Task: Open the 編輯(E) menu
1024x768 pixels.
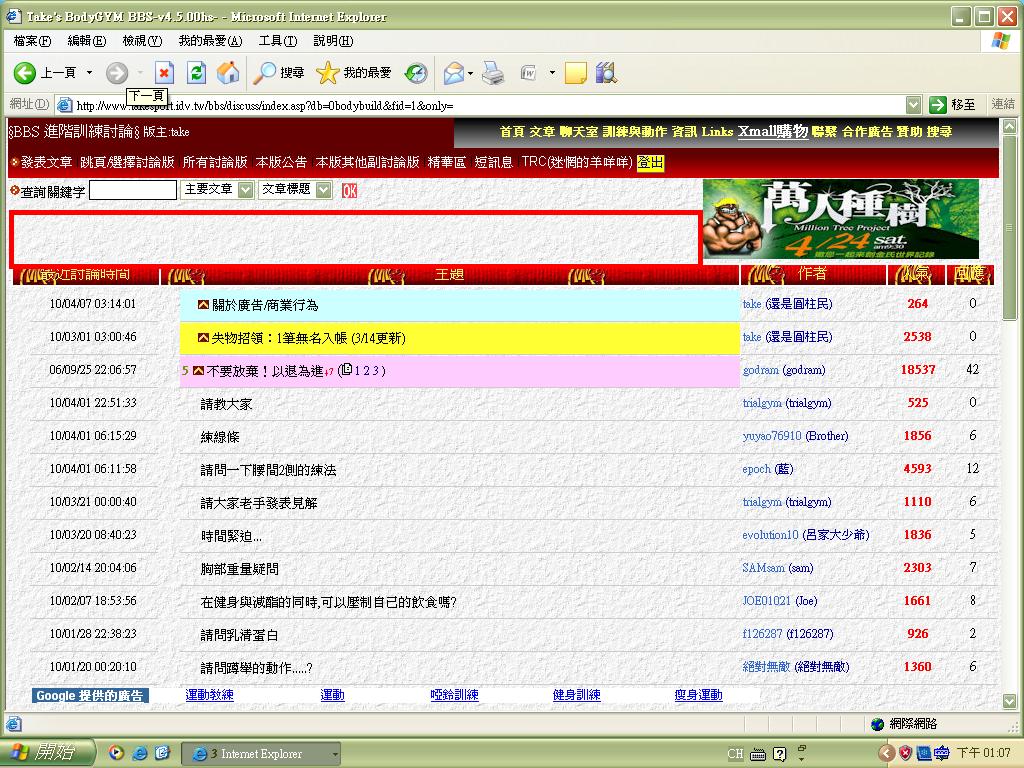Action: pyautogui.click(x=87, y=41)
